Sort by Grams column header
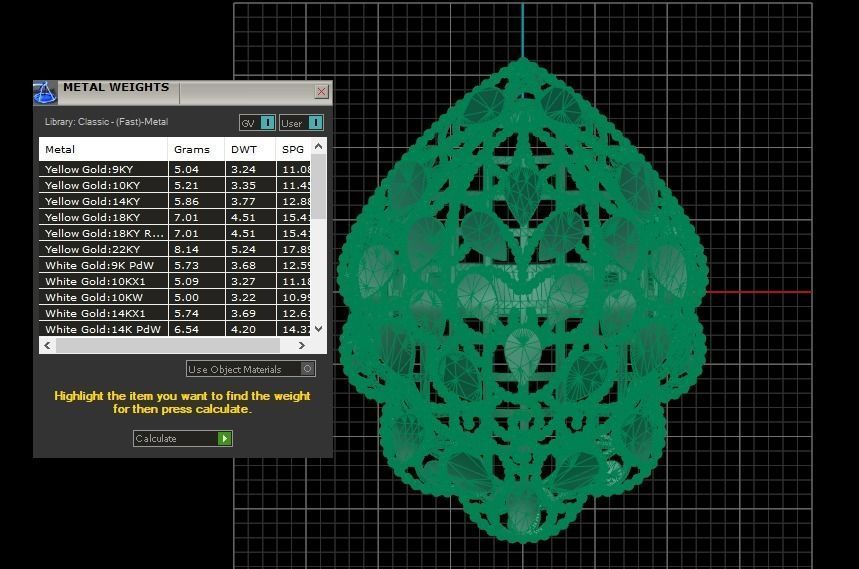Viewport: 859px width, 569px height. [x=196, y=149]
